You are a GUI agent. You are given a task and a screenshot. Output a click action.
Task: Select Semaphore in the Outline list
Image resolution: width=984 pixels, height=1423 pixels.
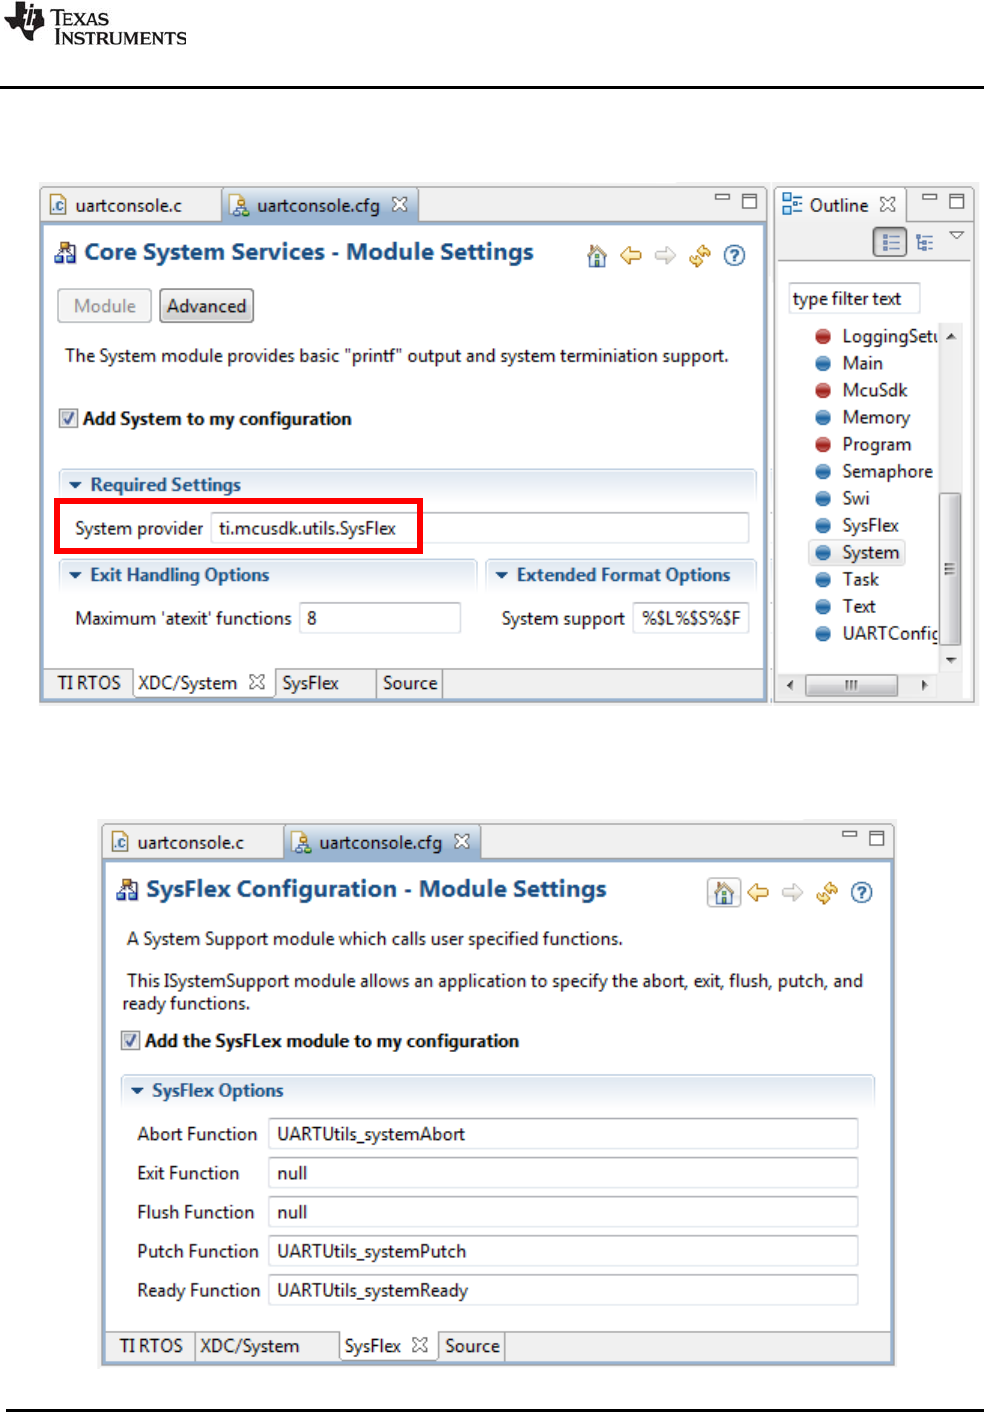(x=874, y=471)
